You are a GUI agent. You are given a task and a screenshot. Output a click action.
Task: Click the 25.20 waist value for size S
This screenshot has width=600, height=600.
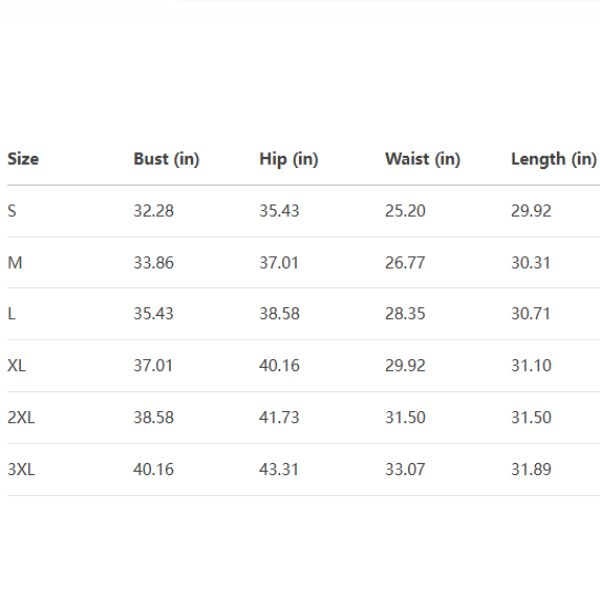coord(405,211)
